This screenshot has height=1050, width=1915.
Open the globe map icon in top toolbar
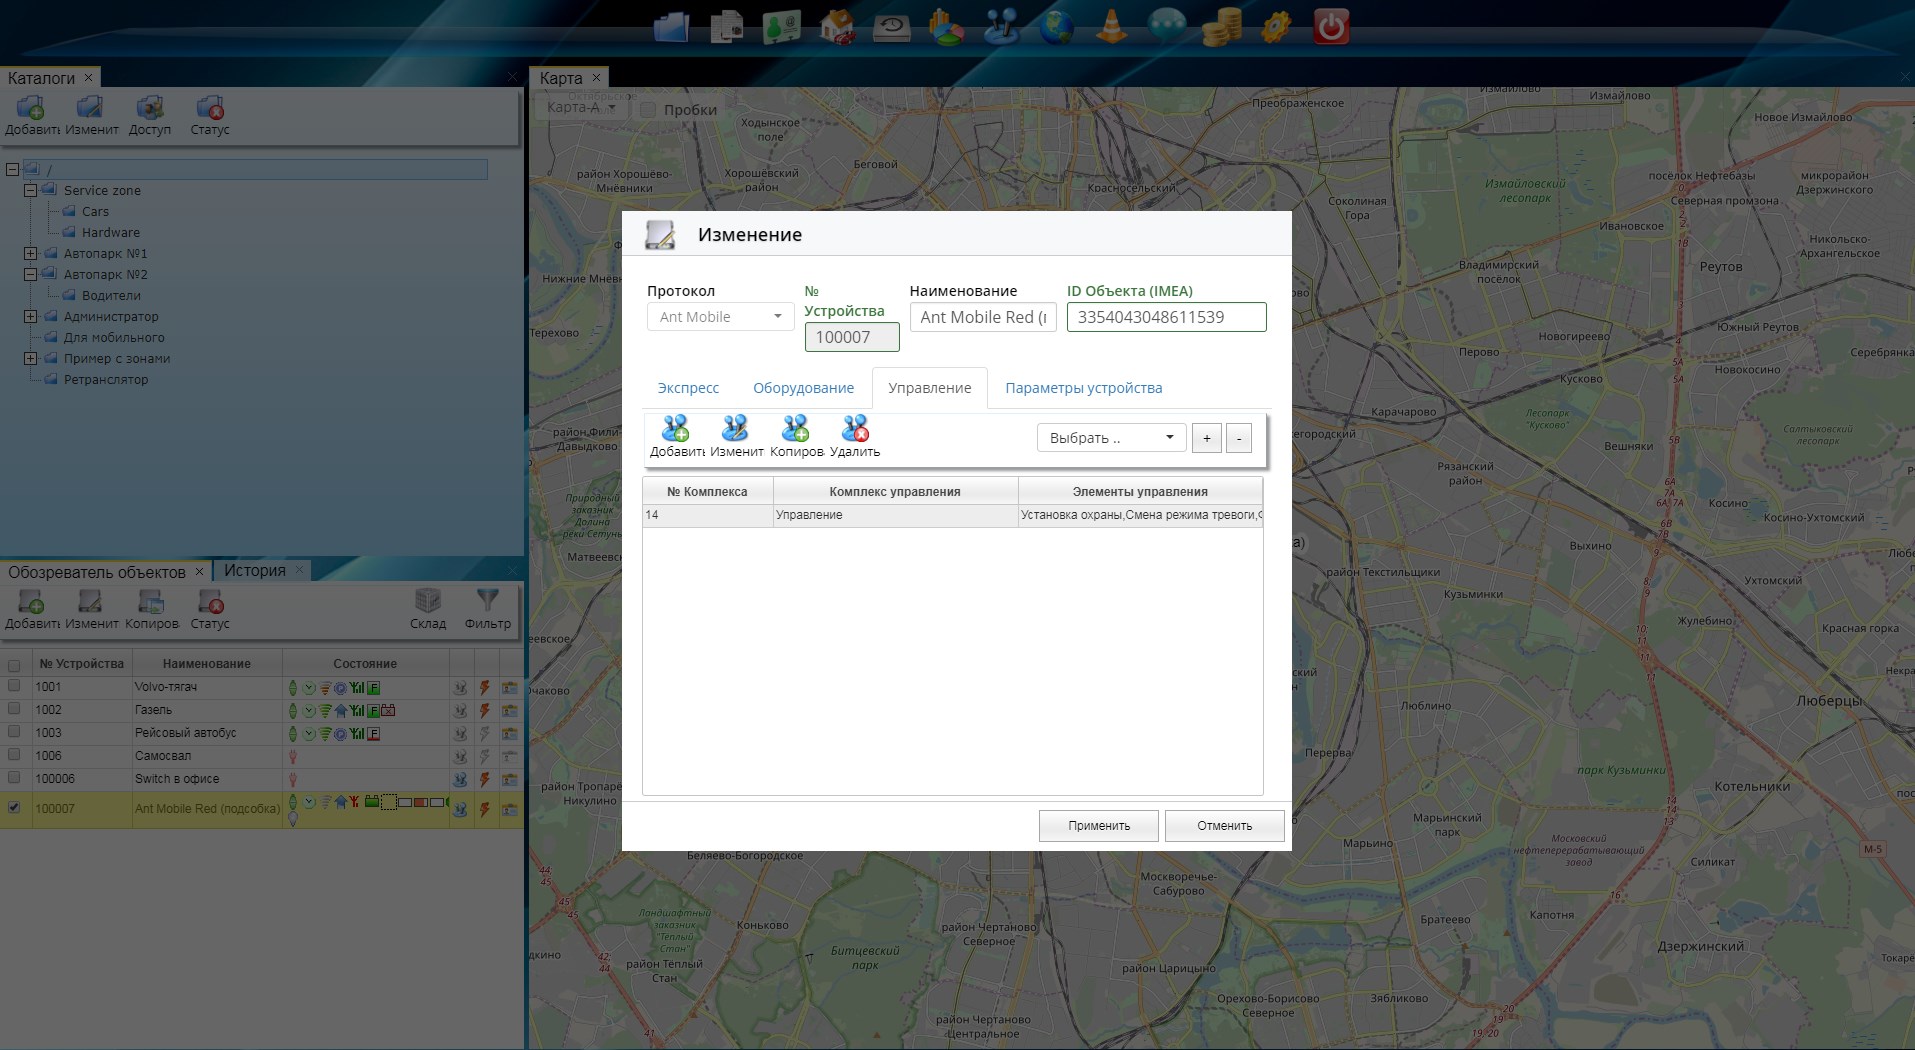point(1056,27)
